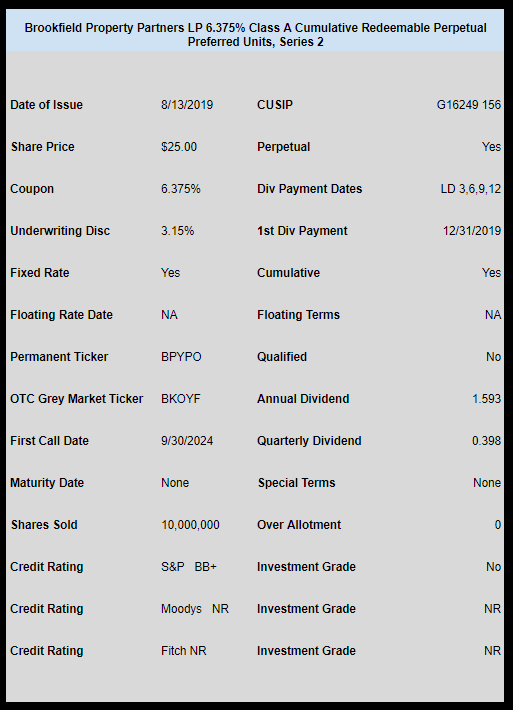This screenshot has width=513, height=710.
Task: Click the Brookfield Property Partners title header
Action: 255,34
